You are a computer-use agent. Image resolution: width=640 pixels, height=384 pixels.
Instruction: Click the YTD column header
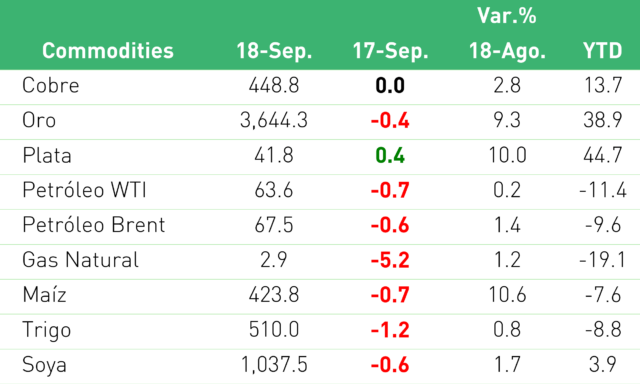pyautogui.click(x=603, y=51)
